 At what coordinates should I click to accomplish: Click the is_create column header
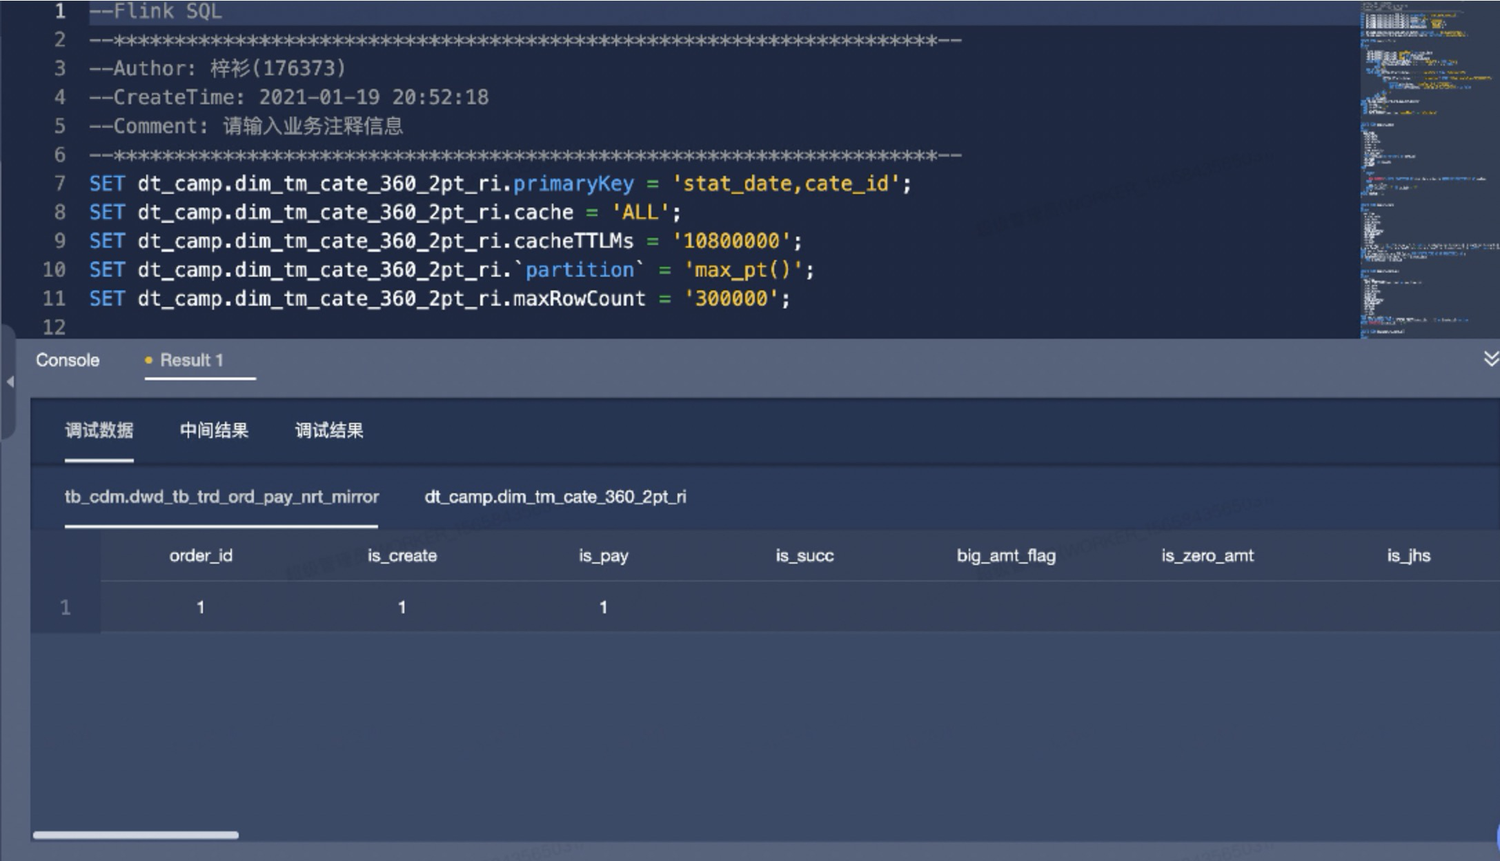pyautogui.click(x=402, y=556)
